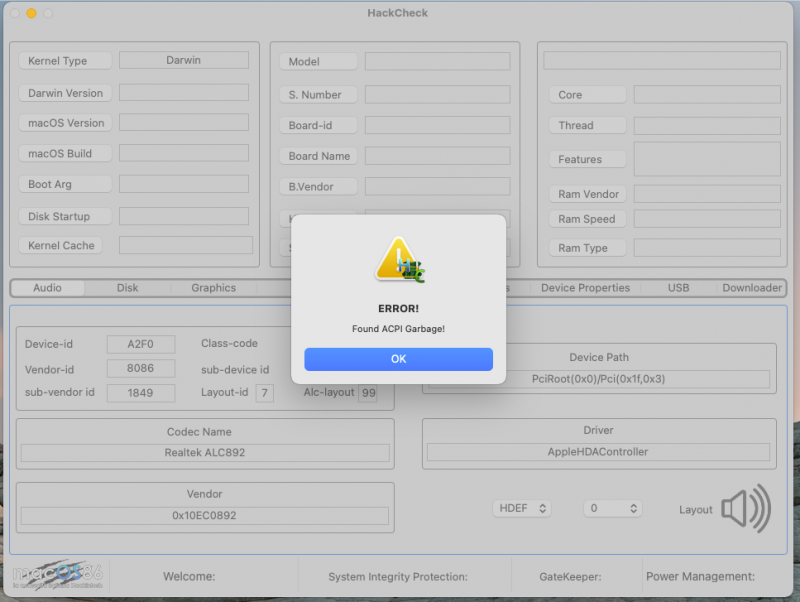Click the GateKeeper: status label
The width and height of the screenshot is (800, 602).
tap(570, 576)
